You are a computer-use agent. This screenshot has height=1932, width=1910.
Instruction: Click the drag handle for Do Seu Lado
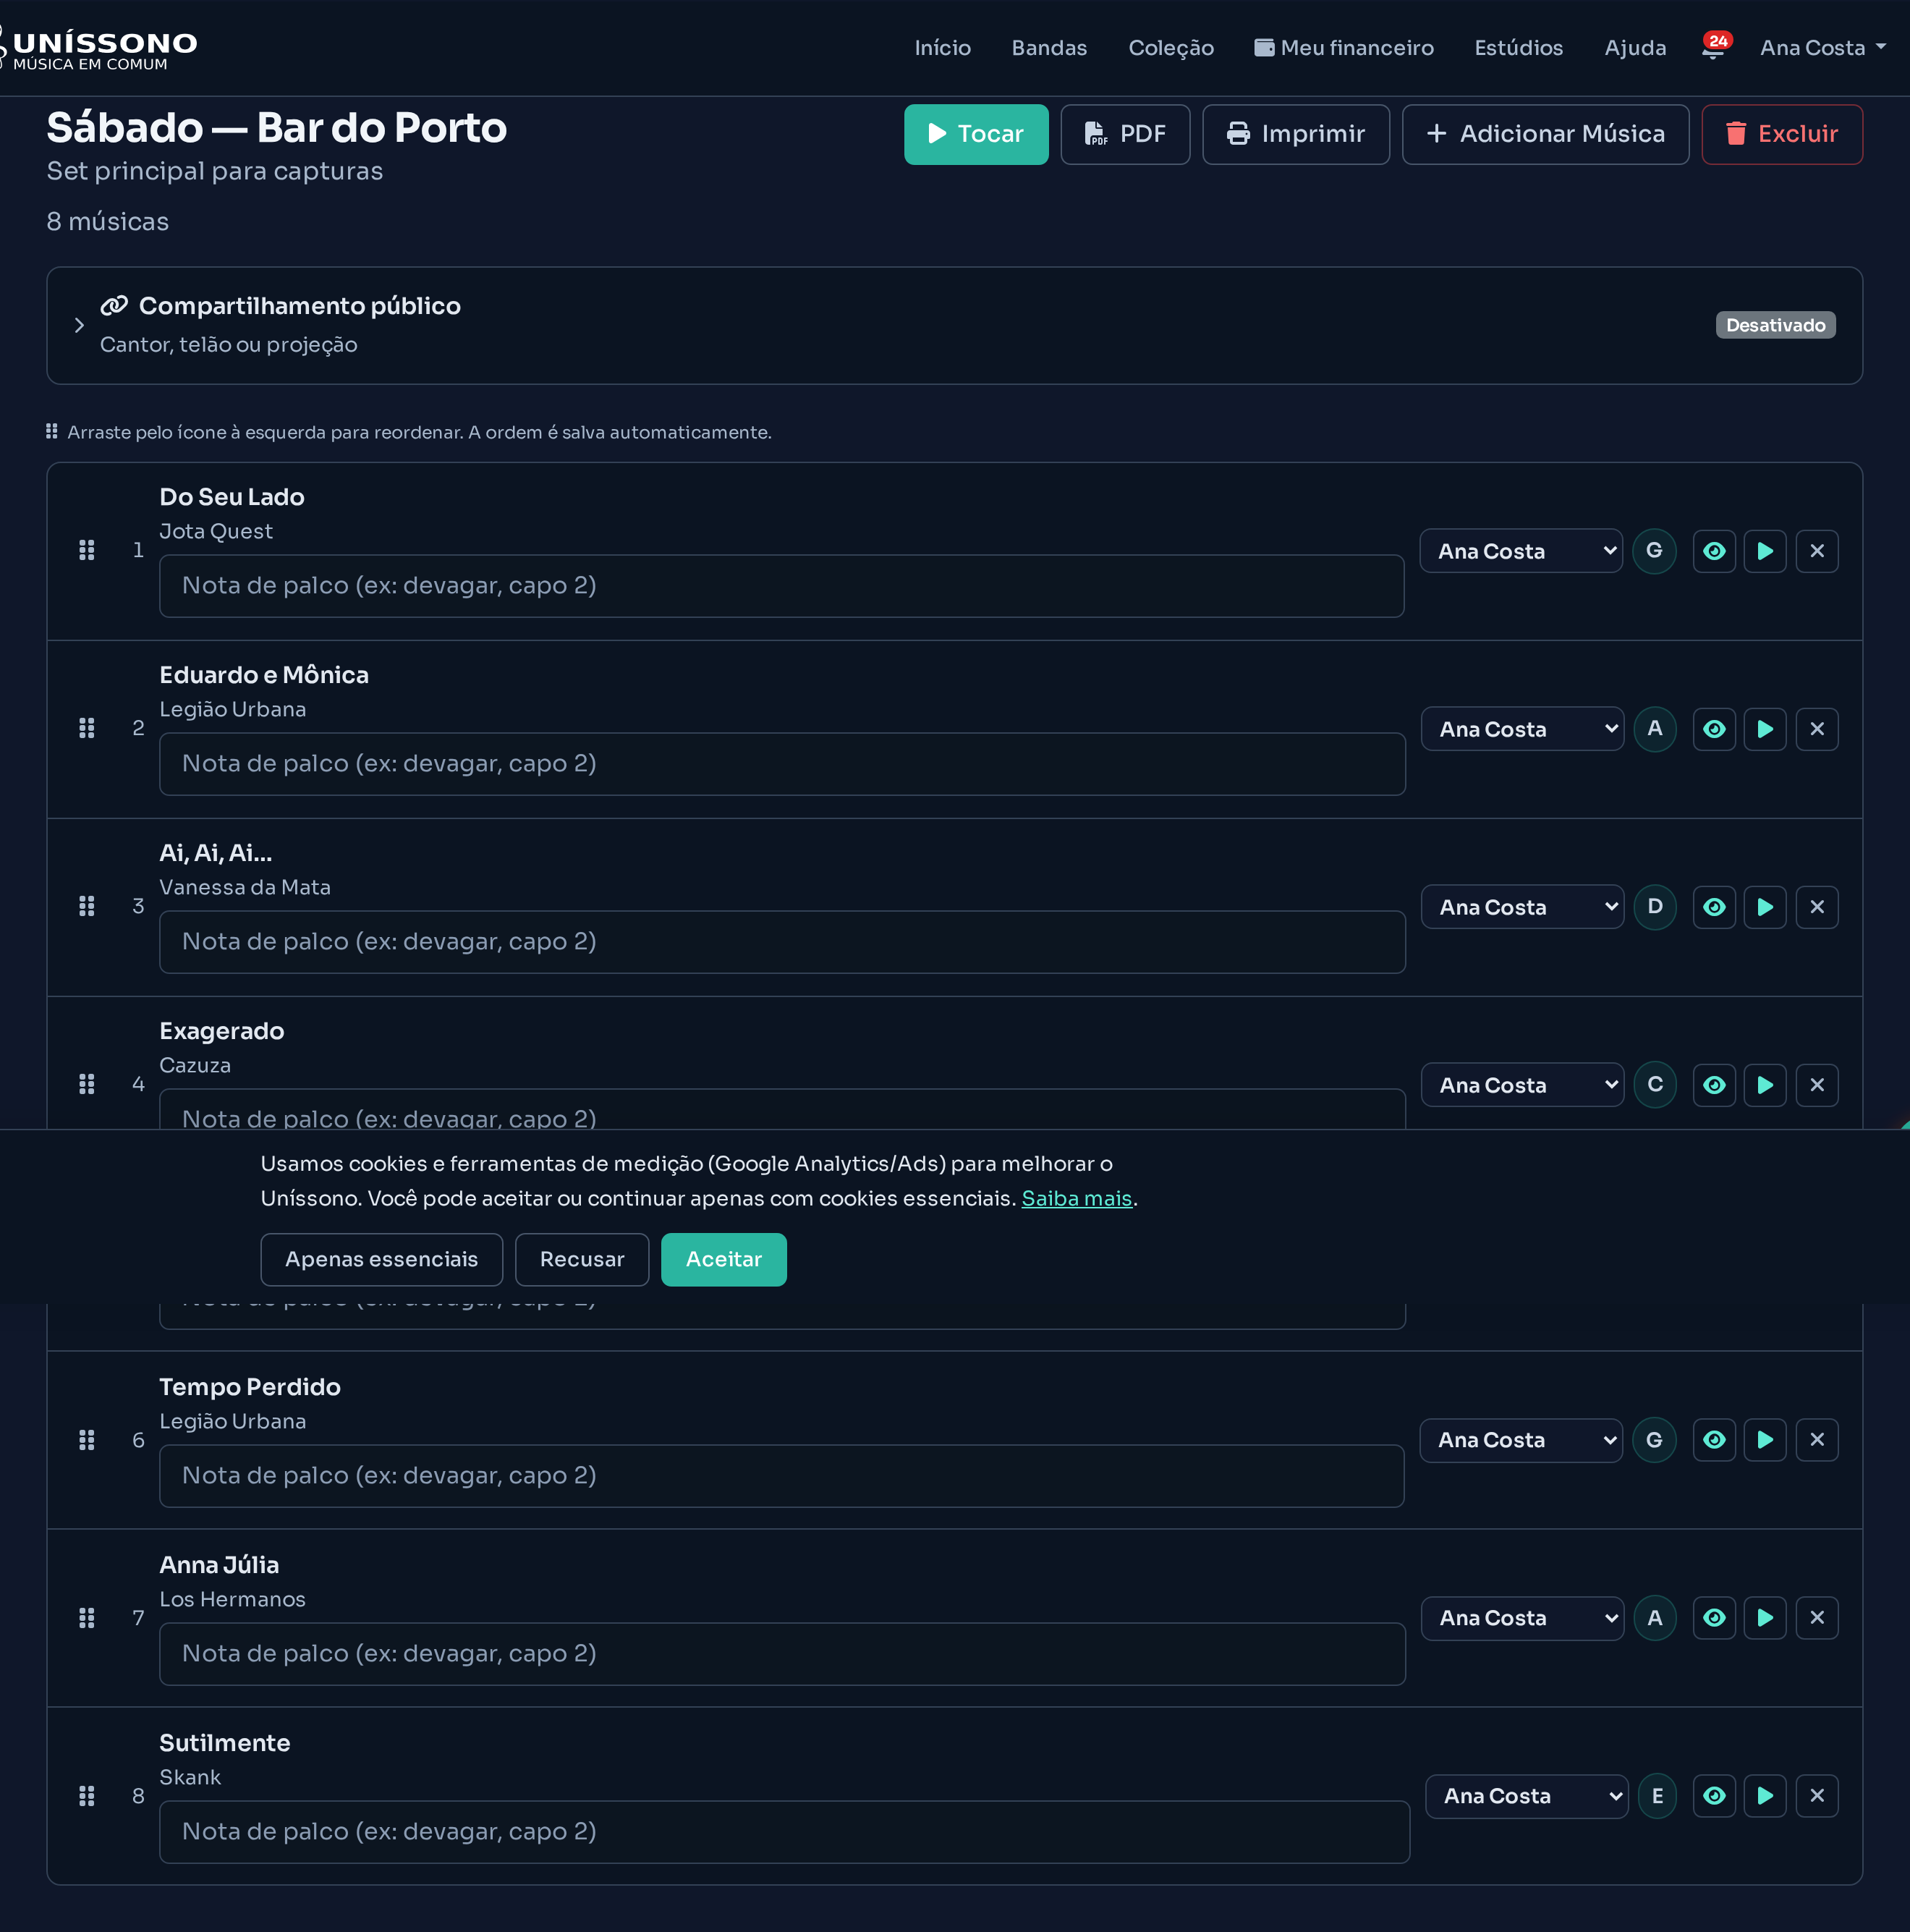(x=87, y=550)
